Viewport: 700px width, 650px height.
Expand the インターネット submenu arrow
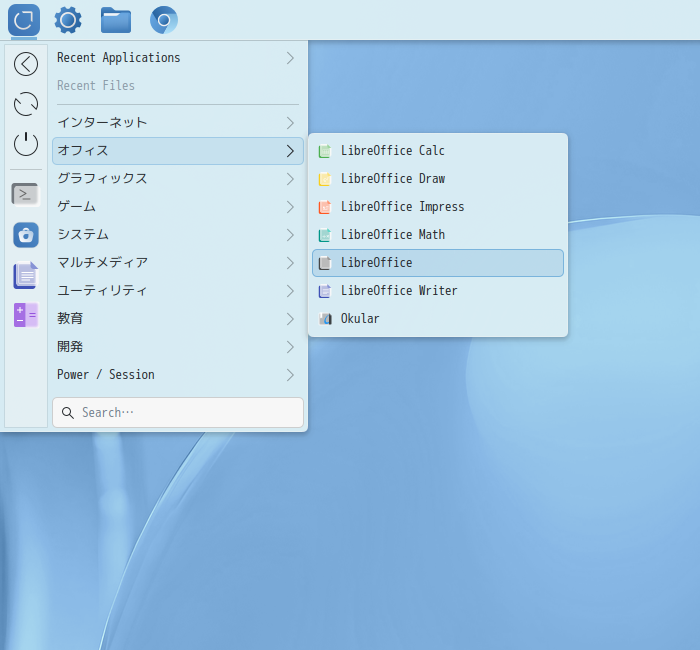click(x=290, y=123)
